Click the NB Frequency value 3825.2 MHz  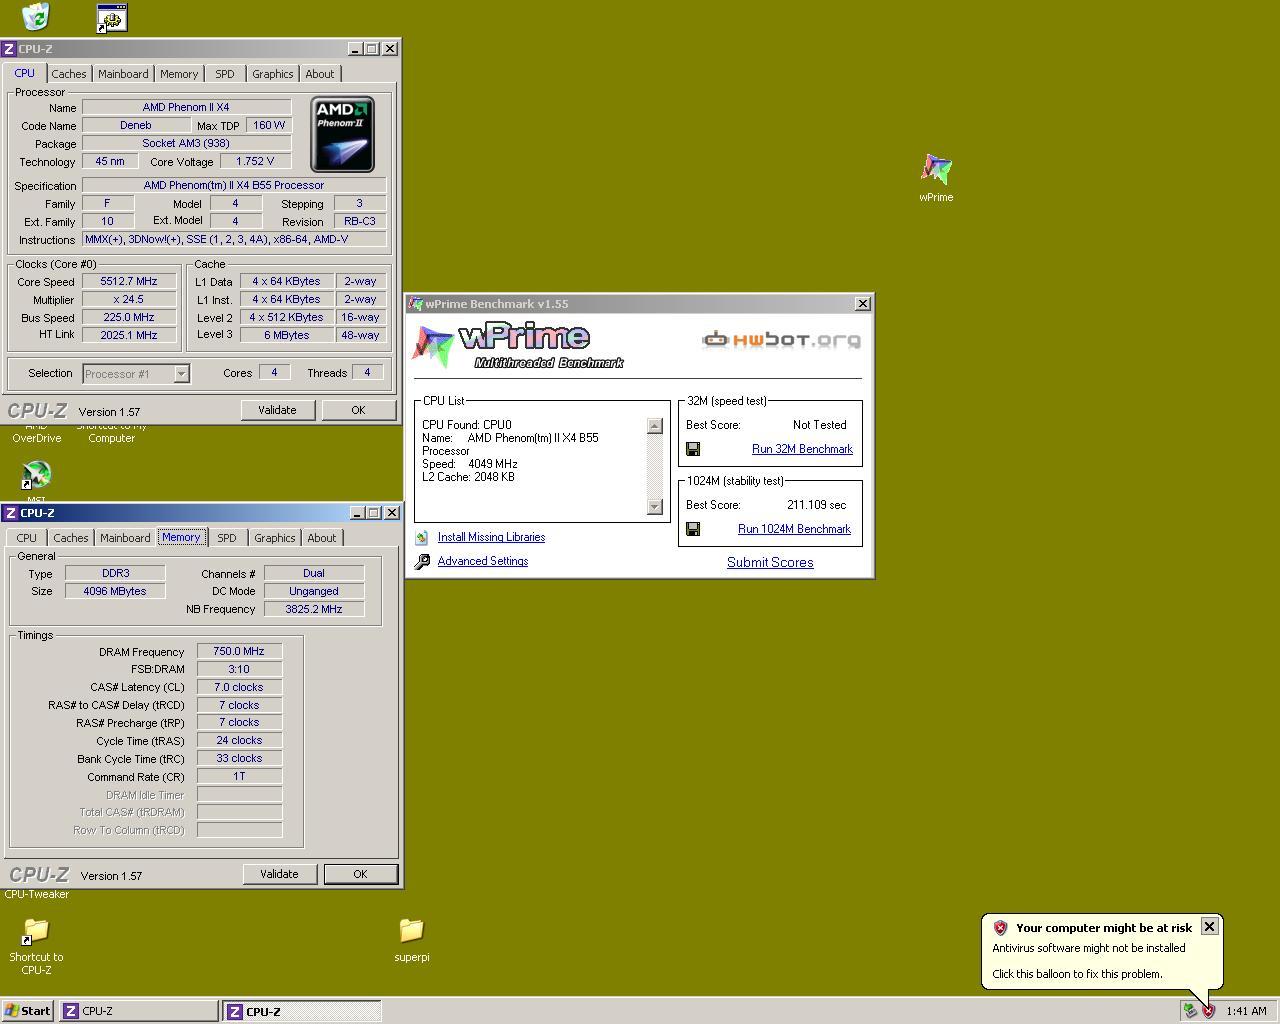click(x=313, y=609)
